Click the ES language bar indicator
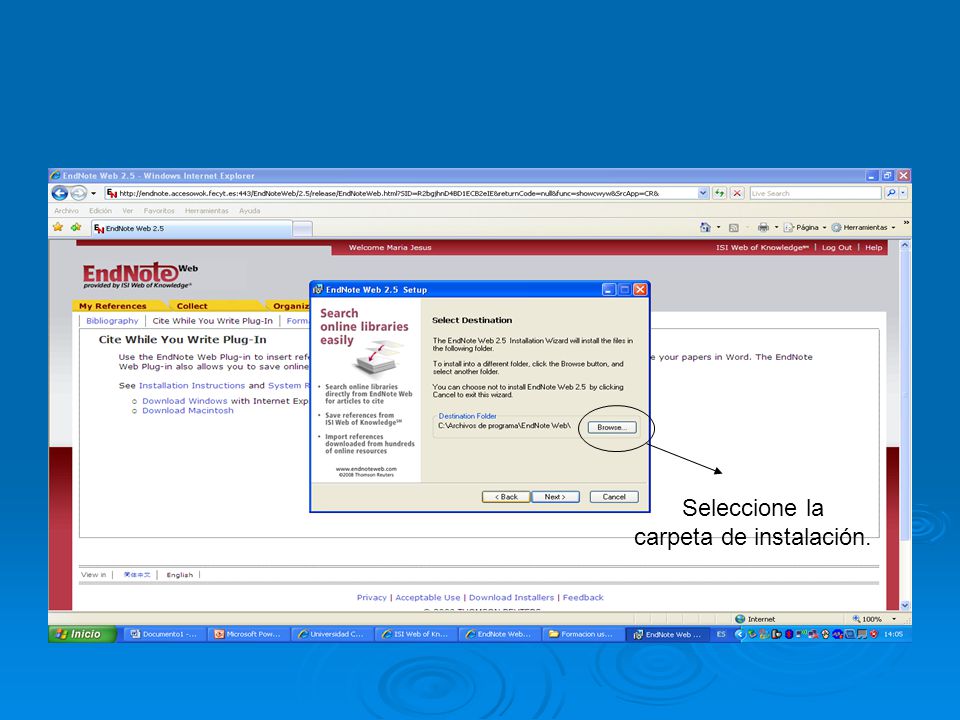 pyautogui.click(x=721, y=634)
